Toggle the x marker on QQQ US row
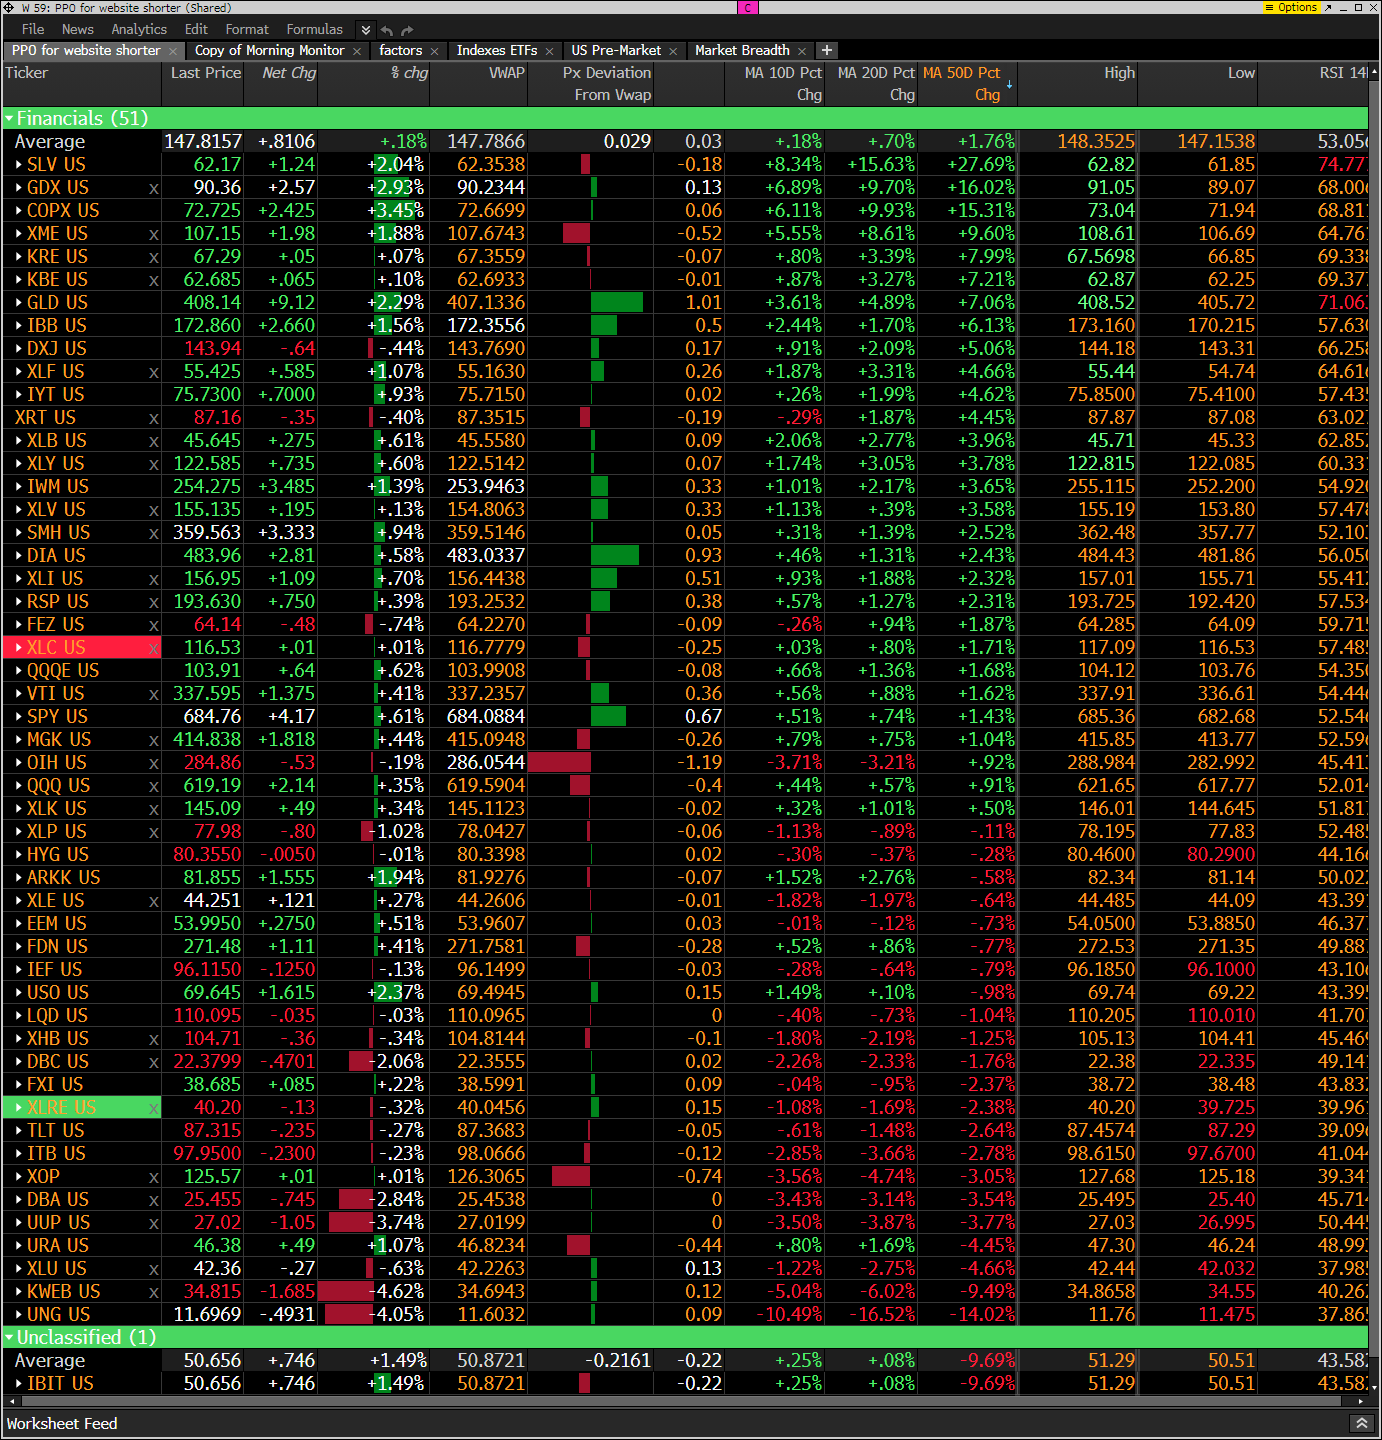Viewport: 1382px width, 1440px height. (x=153, y=786)
